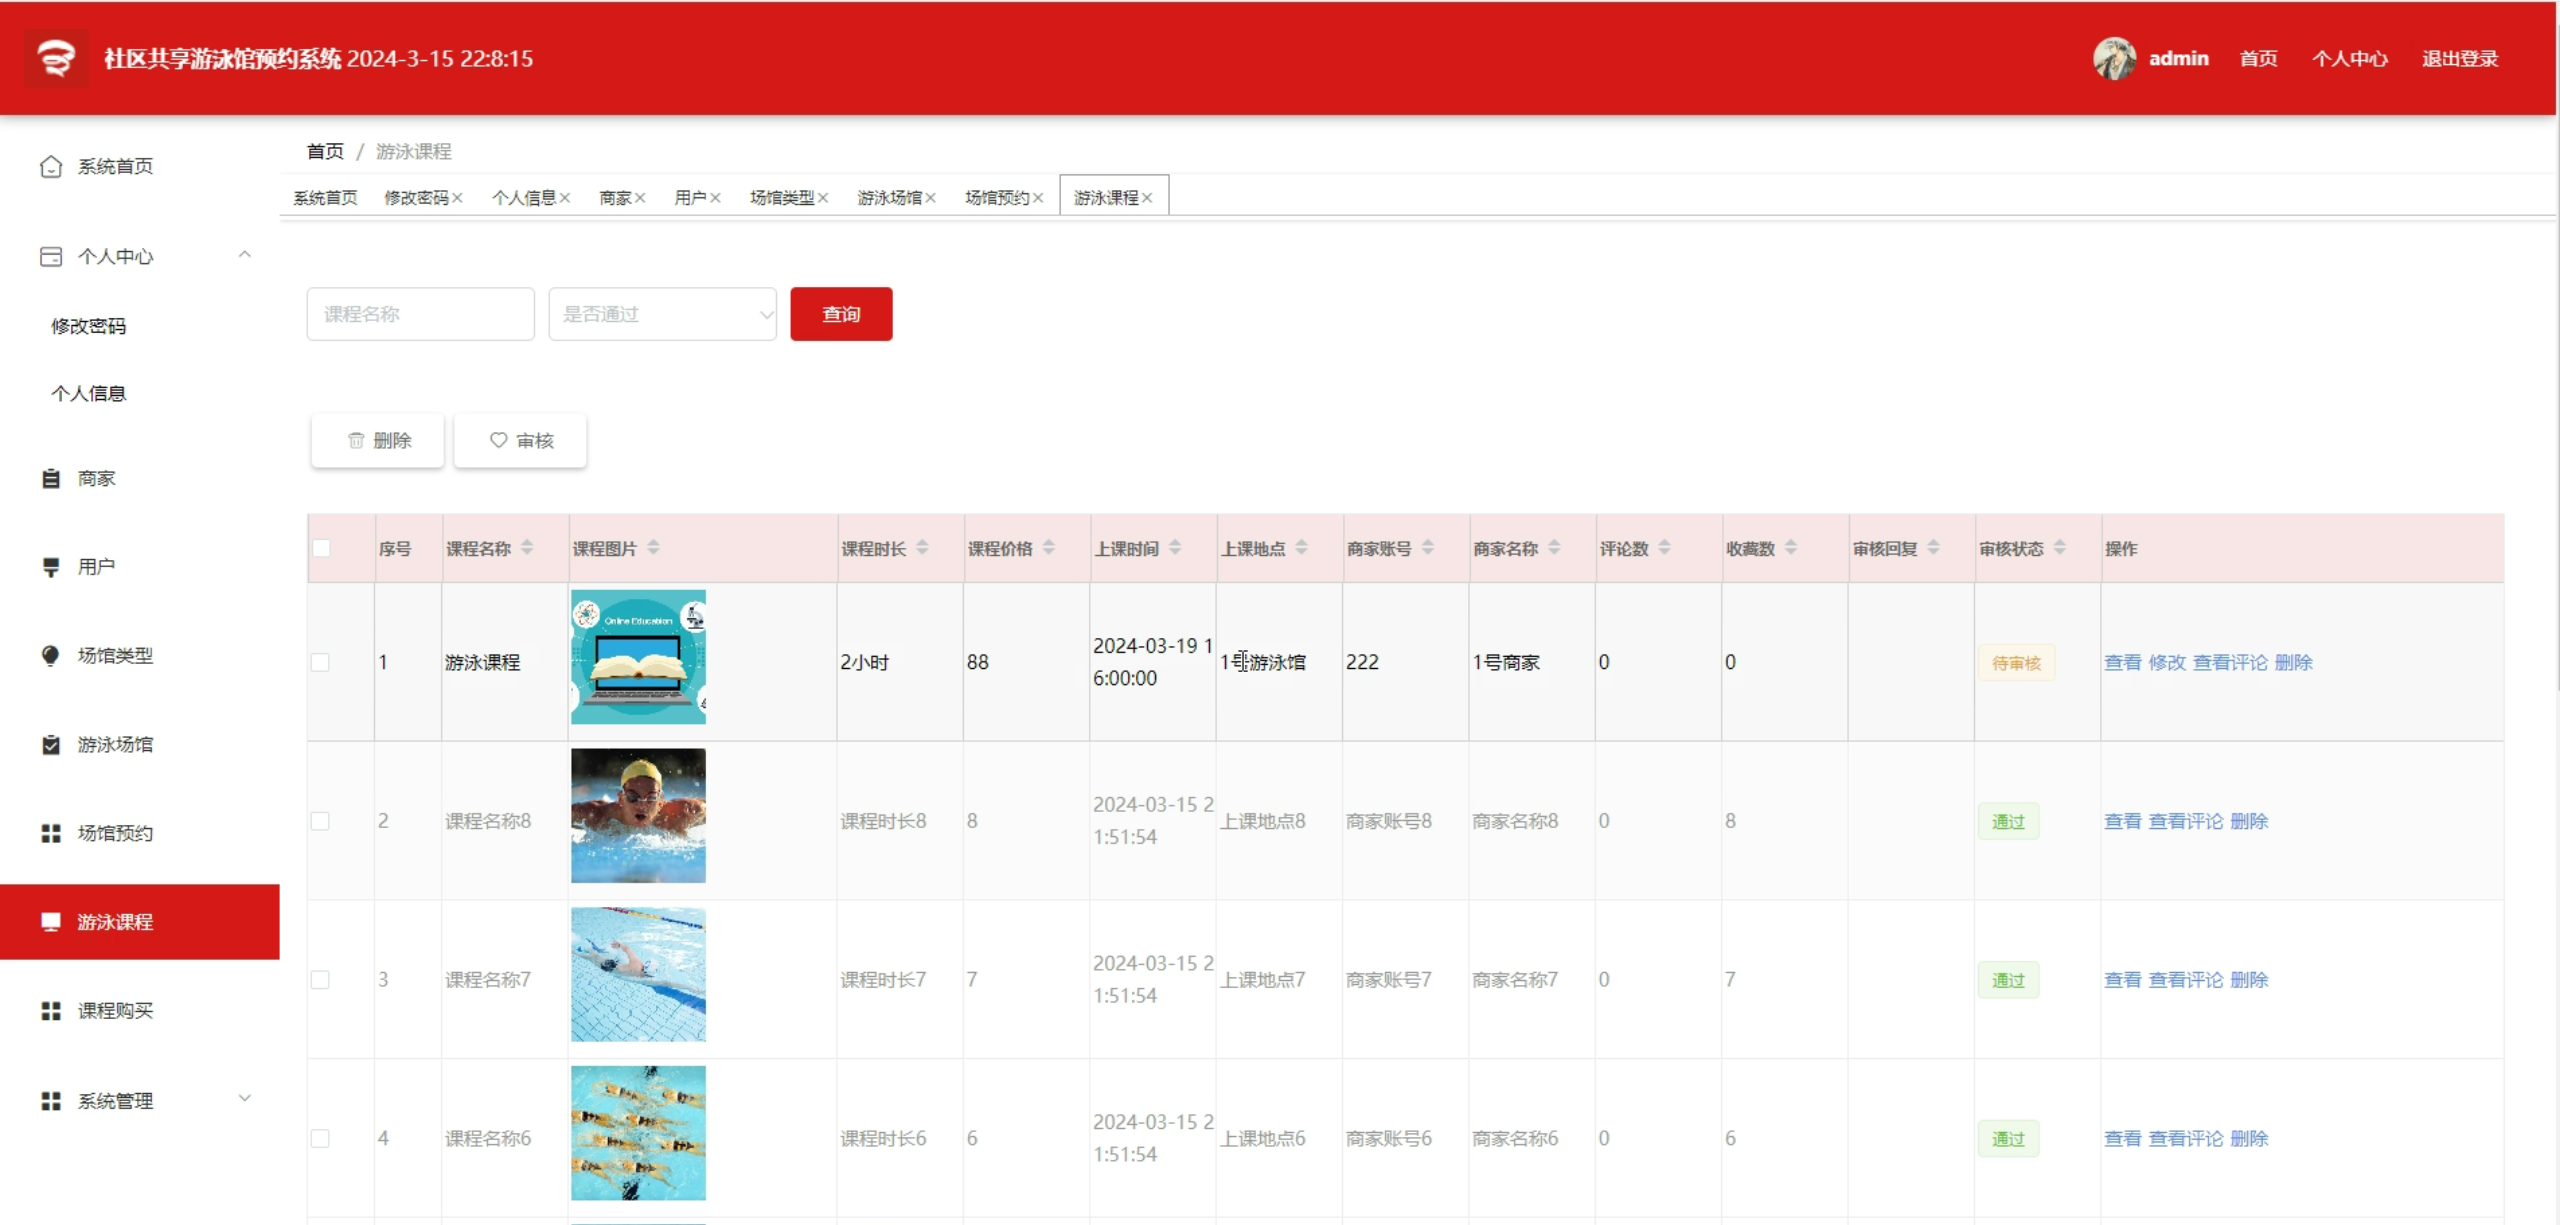Close the 游泳课程 tab with its X
The image size is (2560, 1225).
click(1147, 198)
